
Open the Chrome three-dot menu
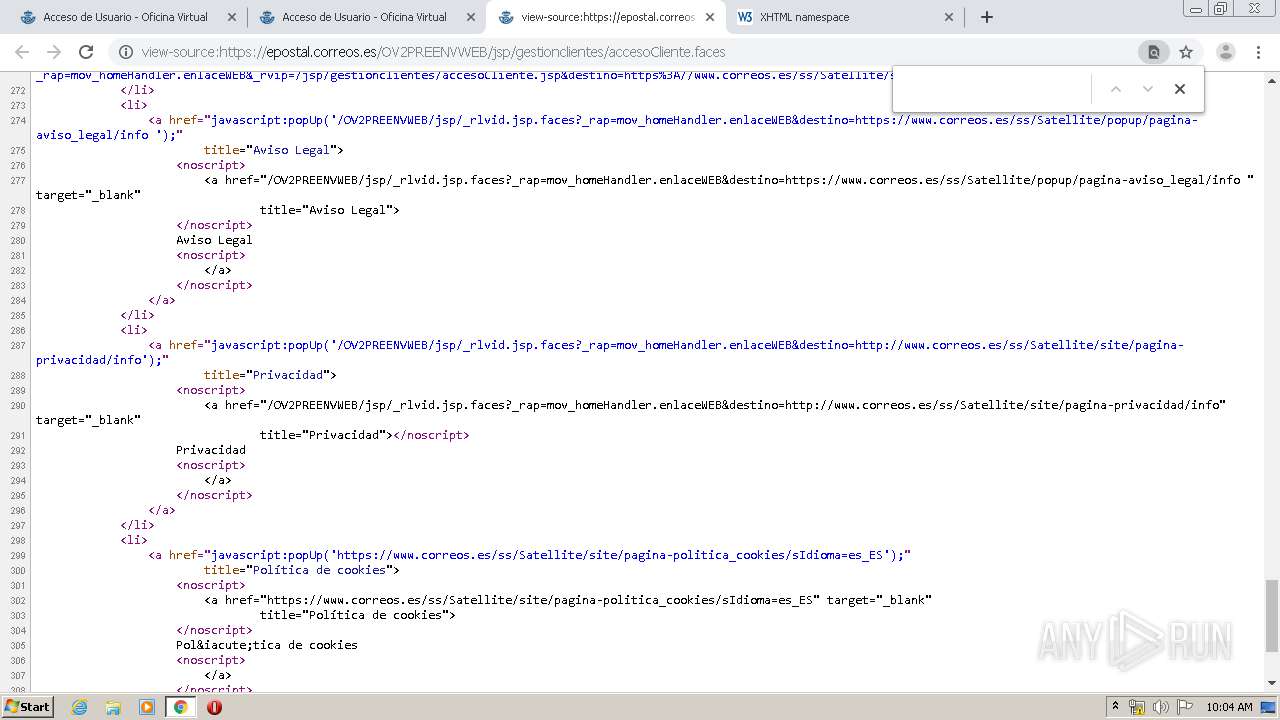tap(1258, 52)
